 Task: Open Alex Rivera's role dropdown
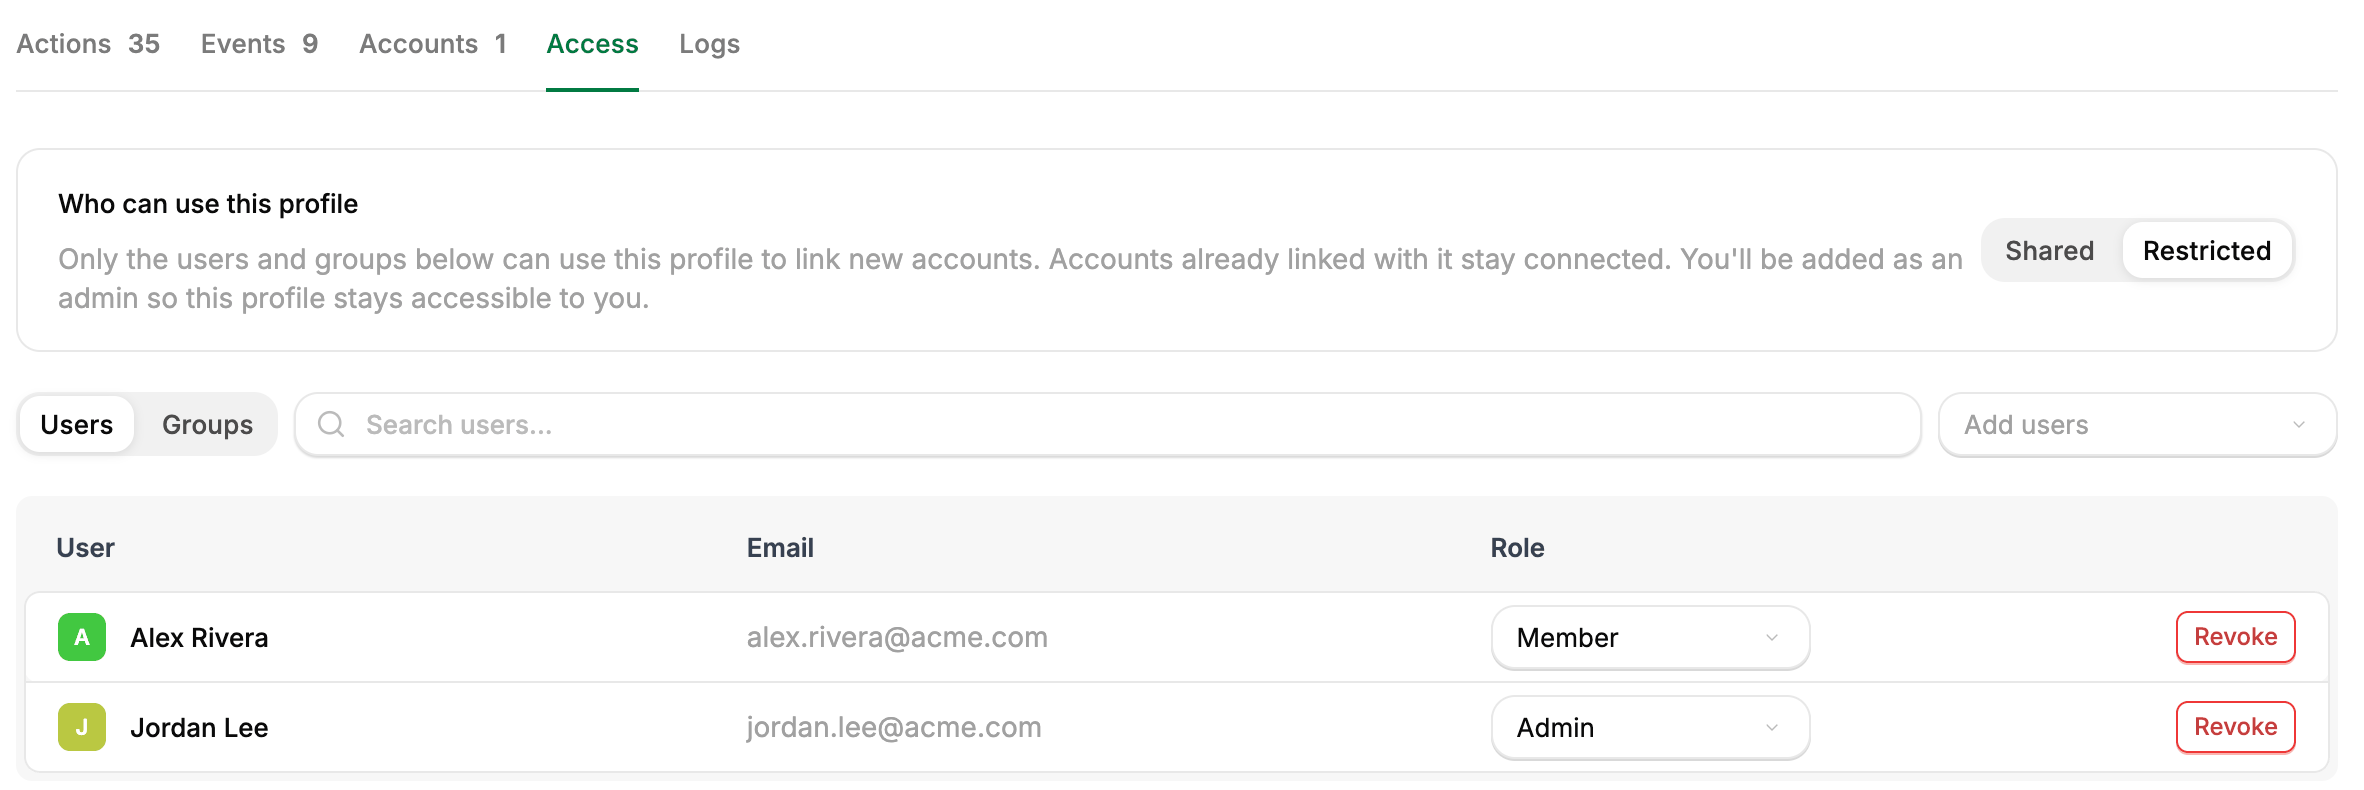[x=1650, y=637]
